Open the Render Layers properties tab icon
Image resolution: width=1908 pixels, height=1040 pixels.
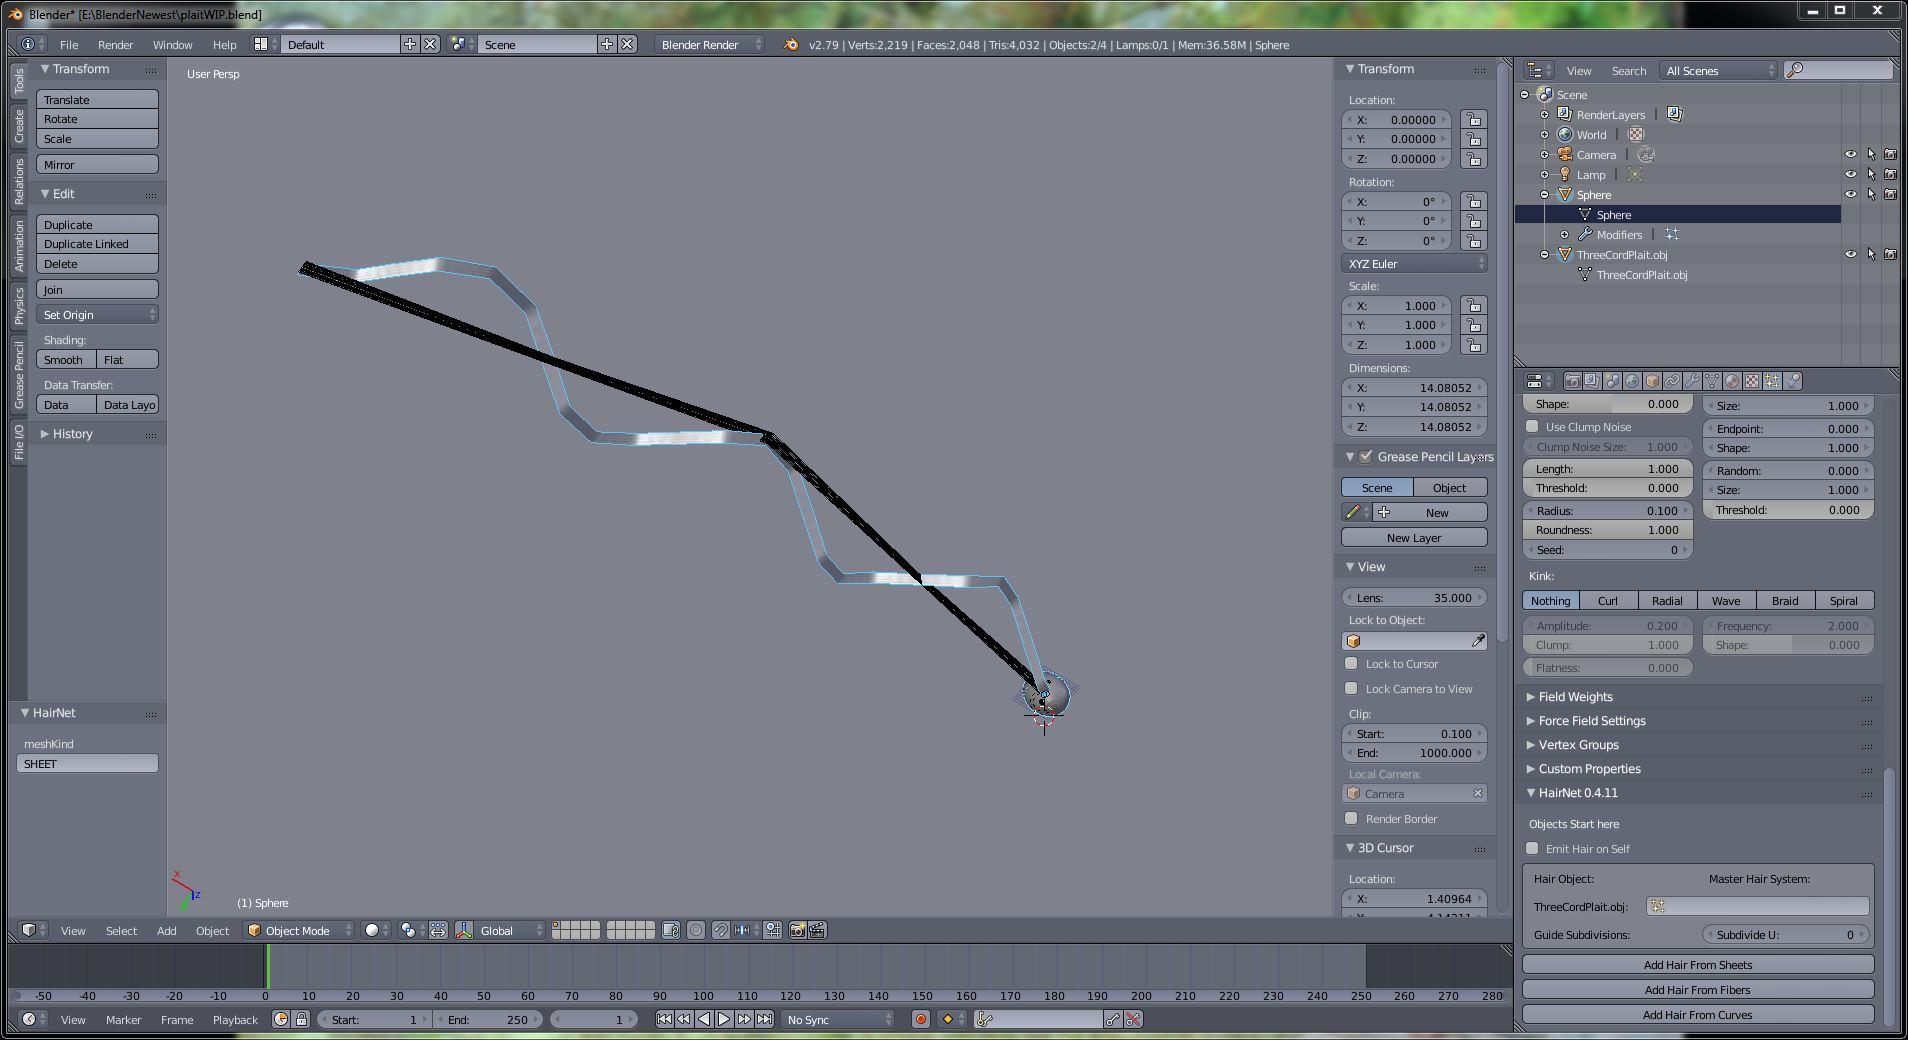point(1593,381)
